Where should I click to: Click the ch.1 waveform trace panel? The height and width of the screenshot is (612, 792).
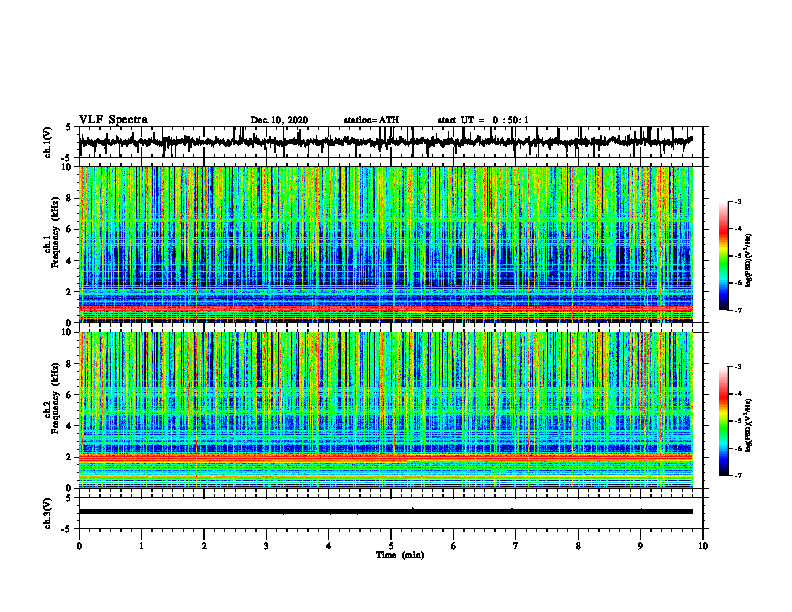coord(390,142)
